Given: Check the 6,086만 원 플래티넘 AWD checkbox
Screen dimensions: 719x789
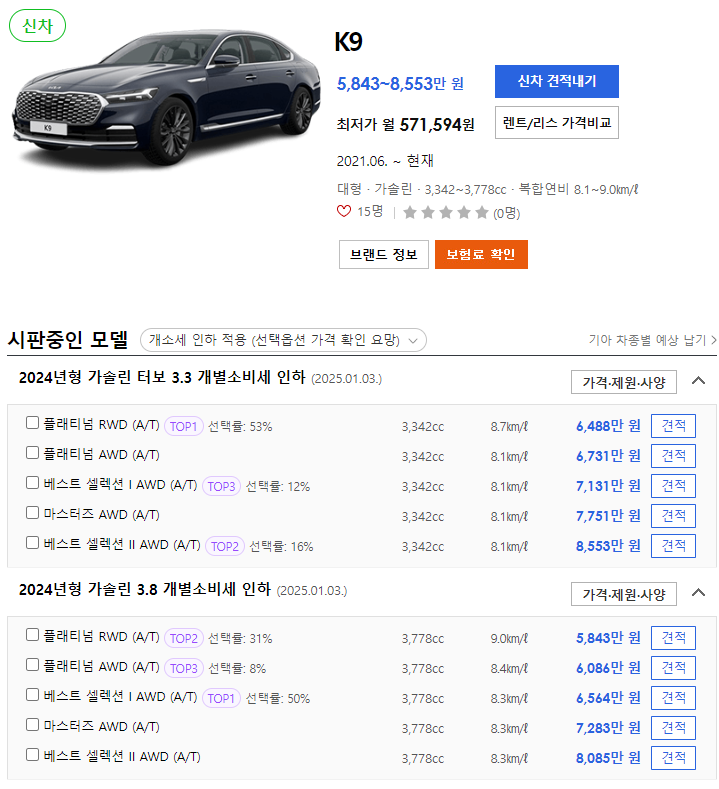Looking at the screenshot, I should (32, 665).
